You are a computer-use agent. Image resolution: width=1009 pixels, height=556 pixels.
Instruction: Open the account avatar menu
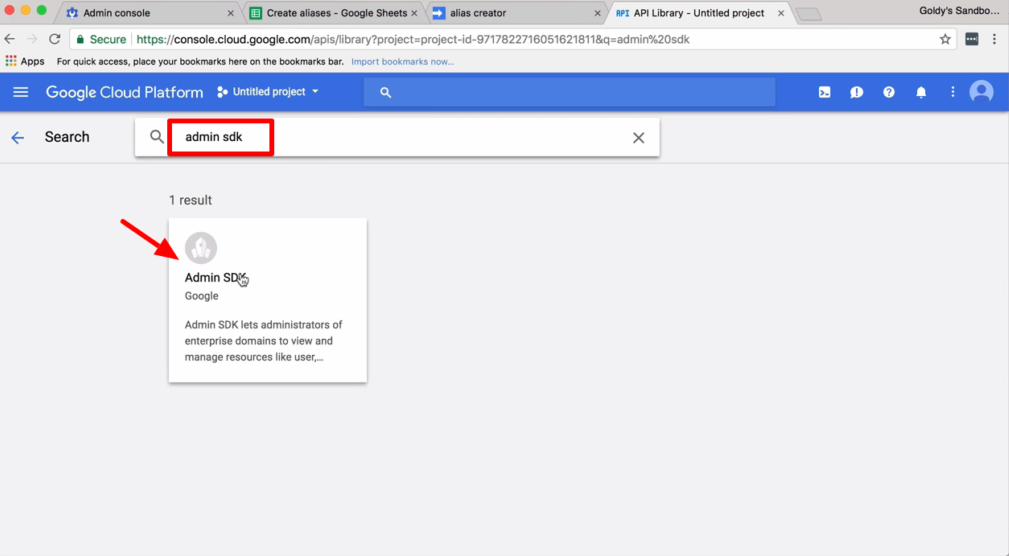[981, 92]
